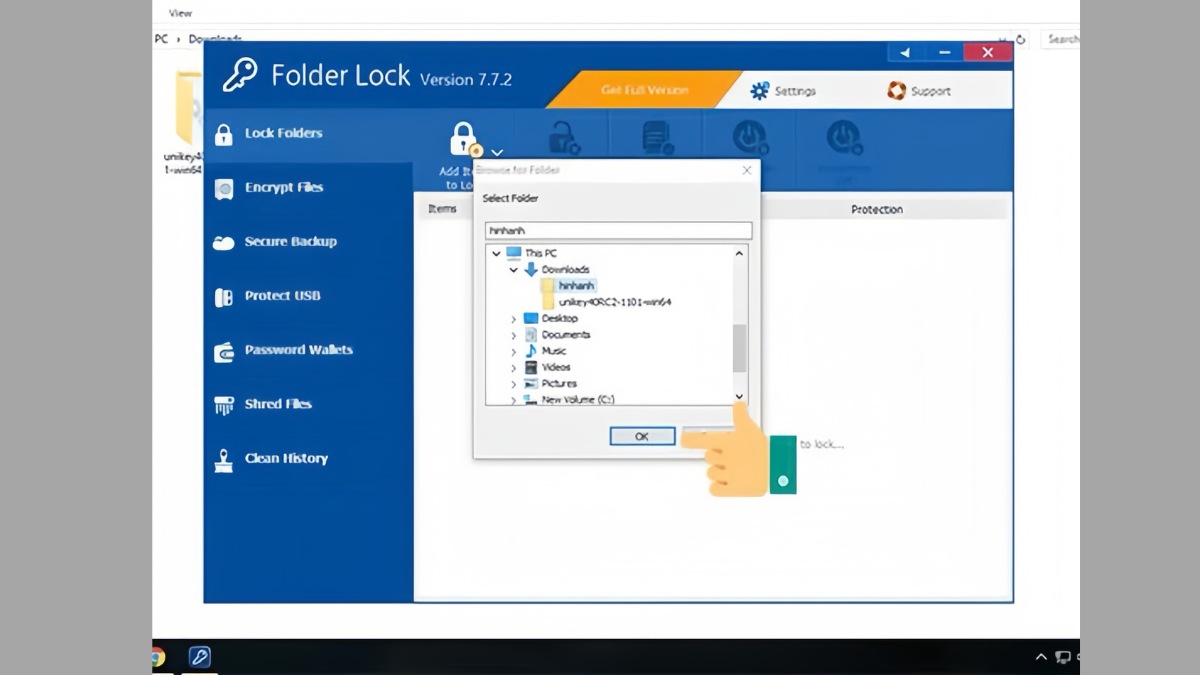This screenshot has height=675, width=1200.
Task: Click the File Explorer search box
Action: click(x=1060, y=39)
